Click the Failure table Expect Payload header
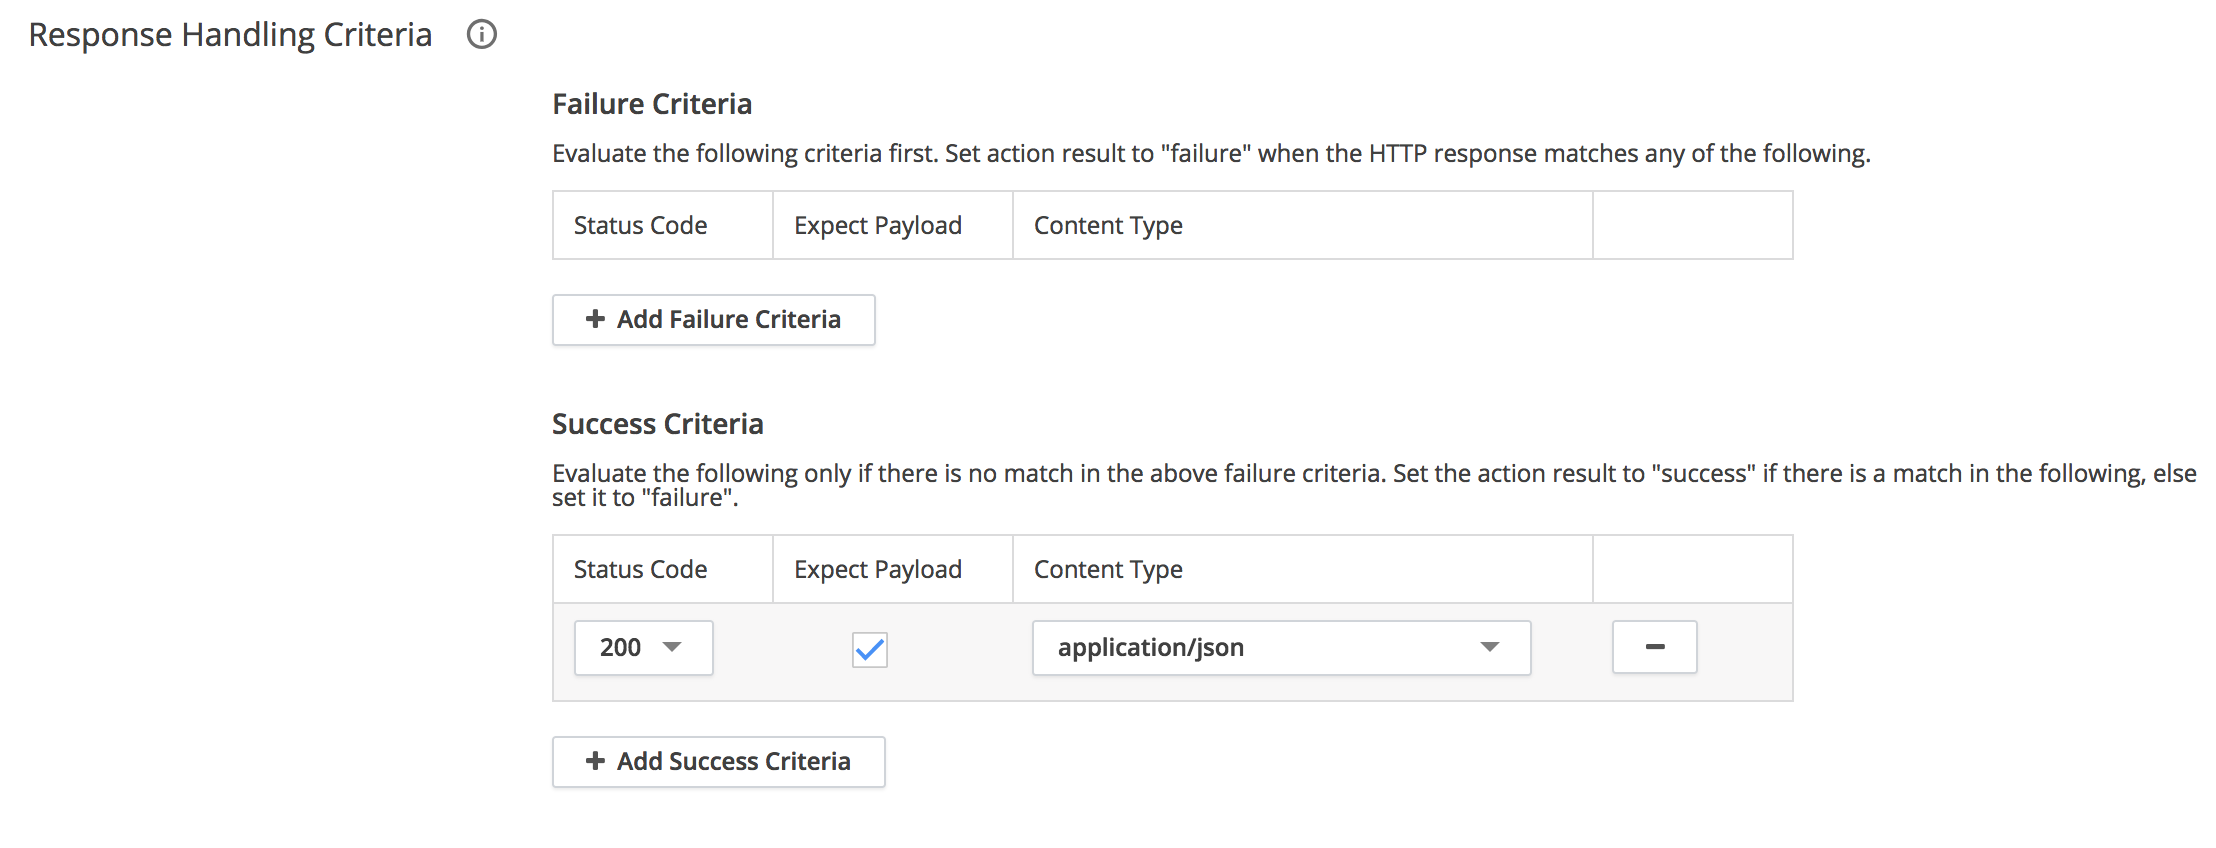 coord(877,226)
